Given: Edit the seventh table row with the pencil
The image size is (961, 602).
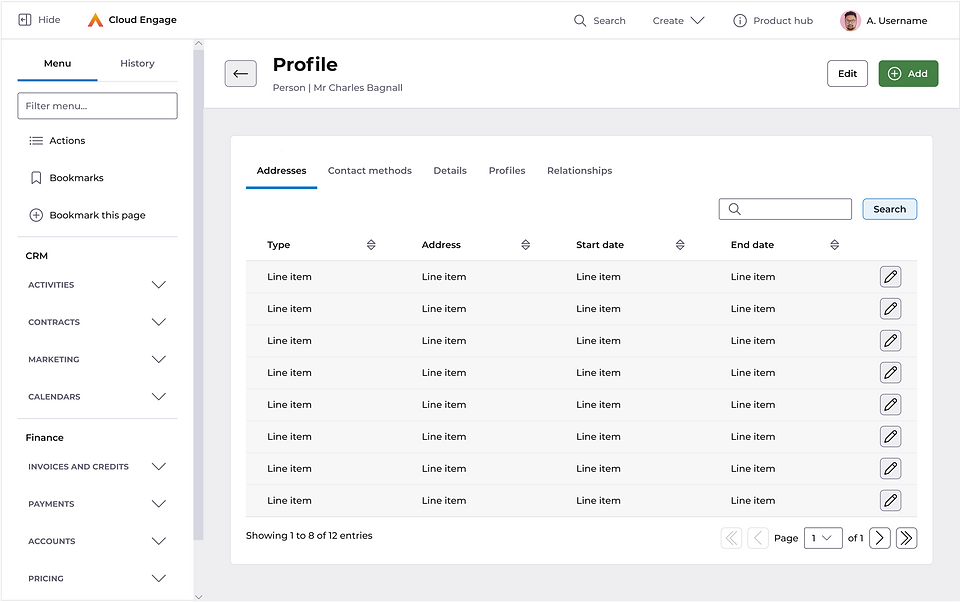Looking at the screenshot, I should 891,468.
